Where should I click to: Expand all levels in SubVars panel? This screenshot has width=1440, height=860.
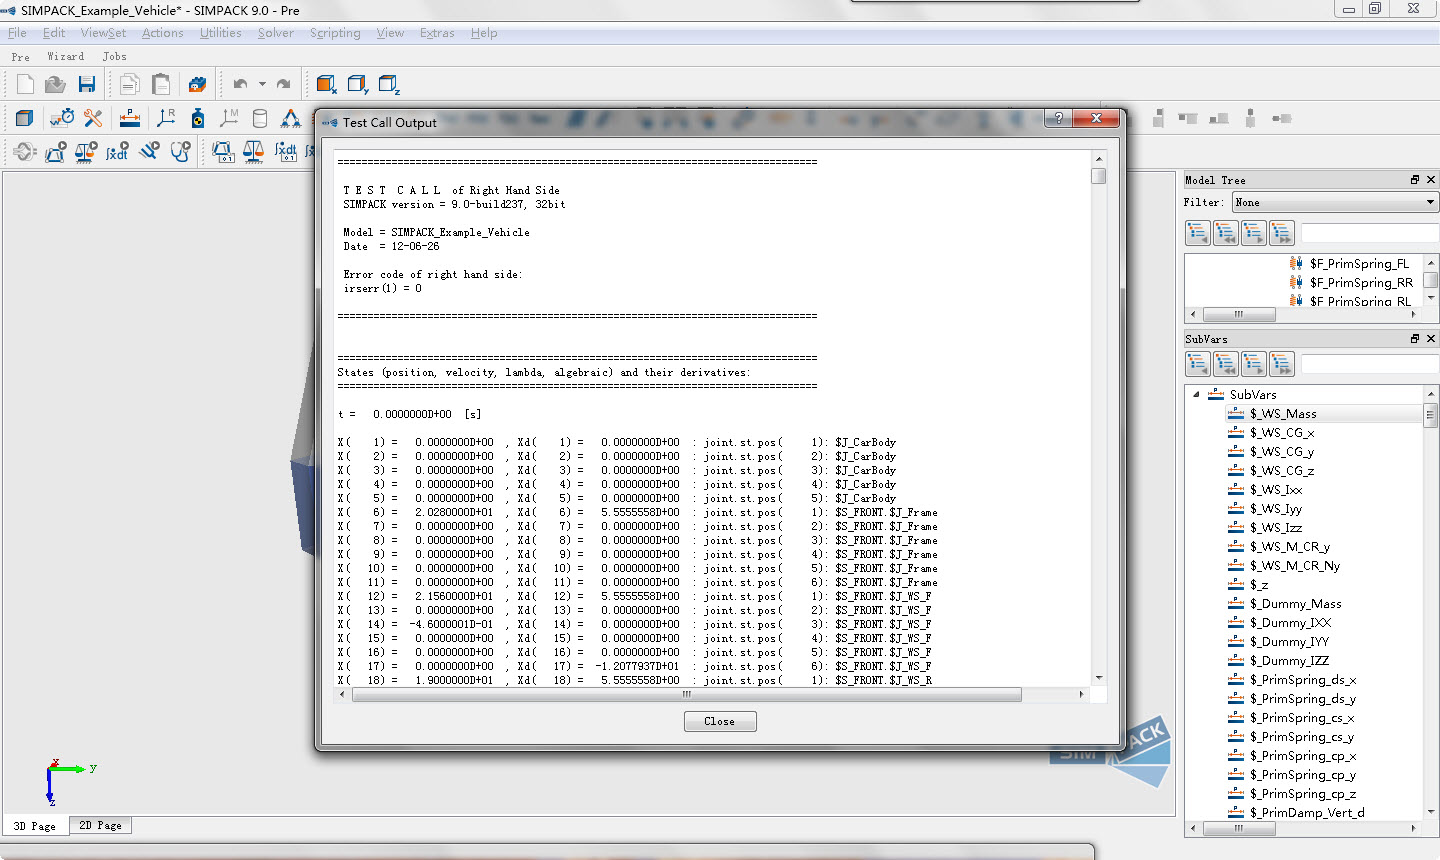[x=1282, y=364]
